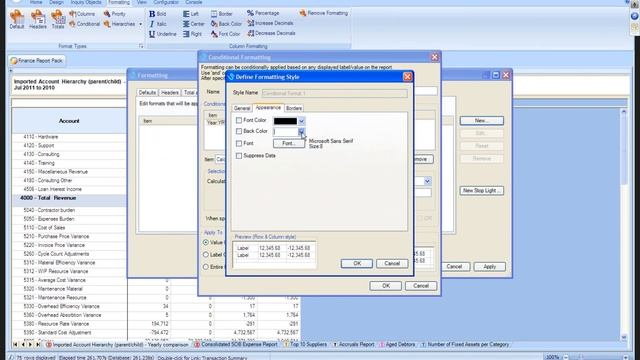This screenshot has height=360, width=640.
Task: Go to last sheet tab arrow
Action: coord(38,345)
